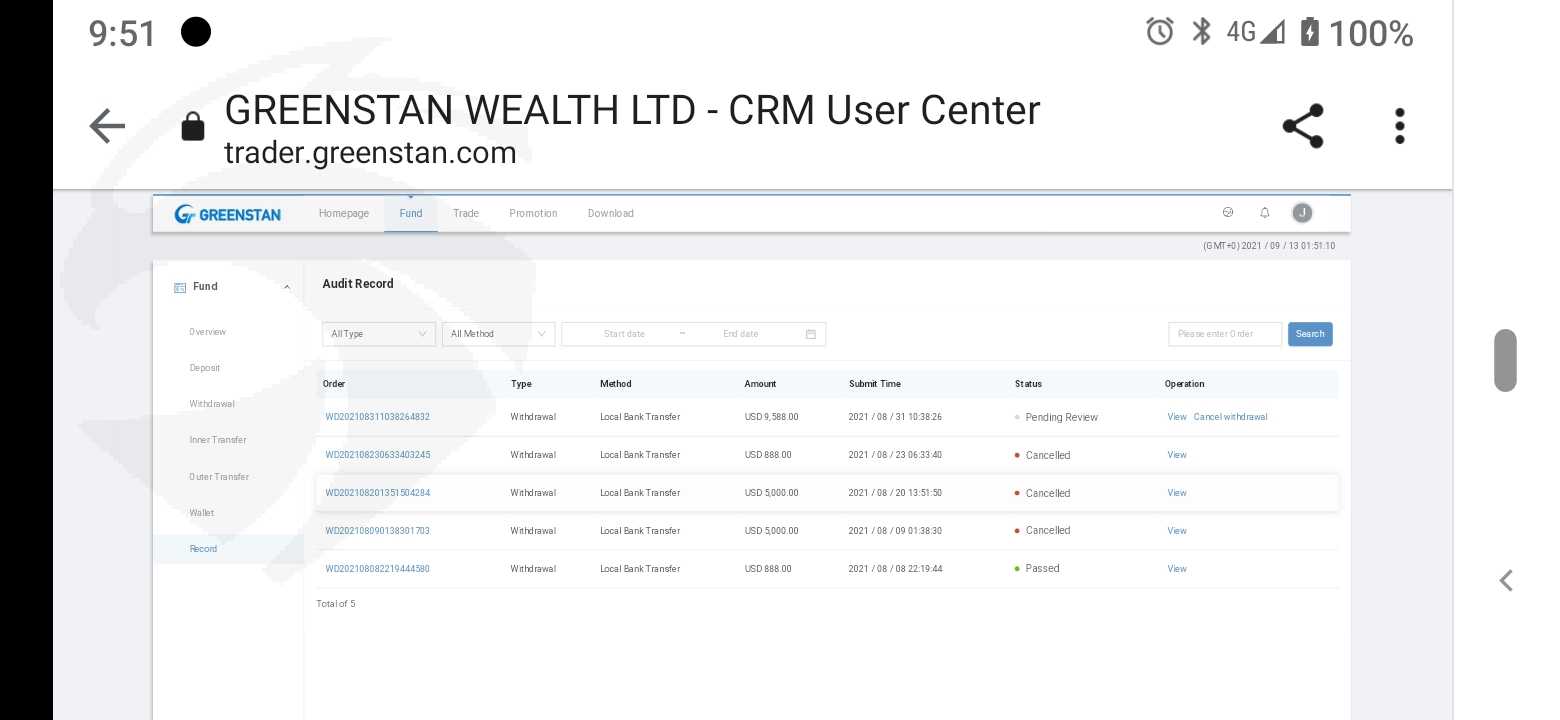
Task: Open the support smiley icon
Action: [1228, 212]
